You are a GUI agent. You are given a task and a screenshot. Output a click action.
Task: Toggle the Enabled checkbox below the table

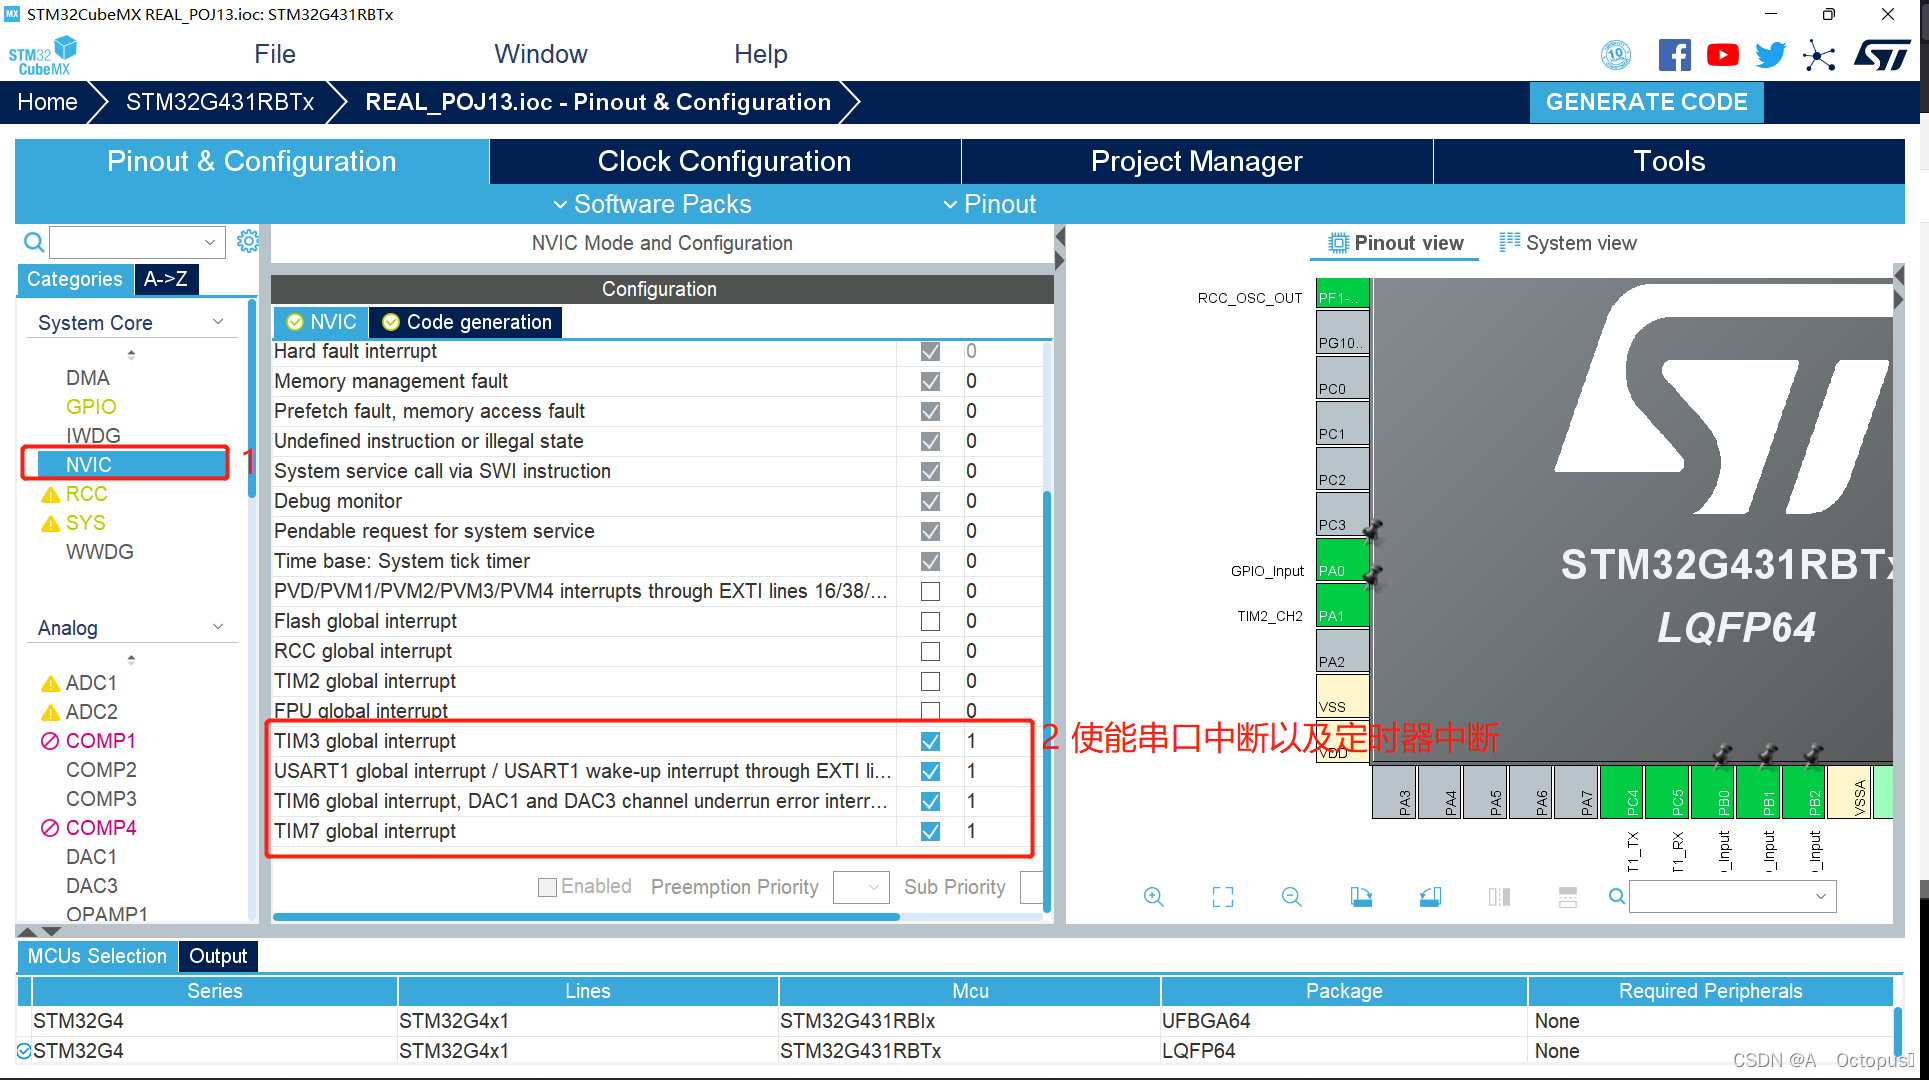coord(547,887)
